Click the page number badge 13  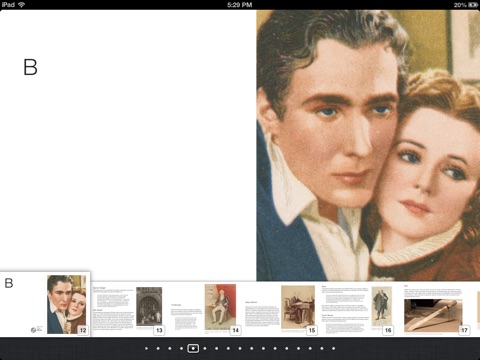click(159, 330)
